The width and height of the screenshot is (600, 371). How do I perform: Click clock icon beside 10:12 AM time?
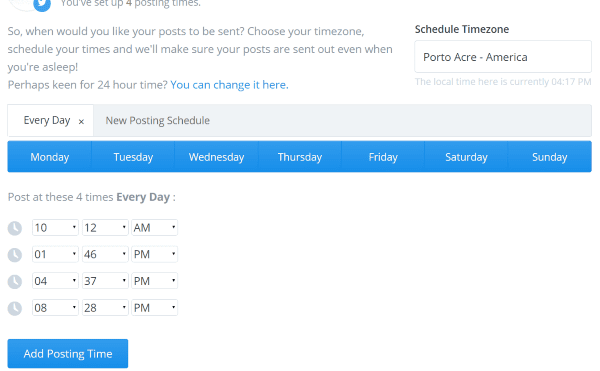15,228
